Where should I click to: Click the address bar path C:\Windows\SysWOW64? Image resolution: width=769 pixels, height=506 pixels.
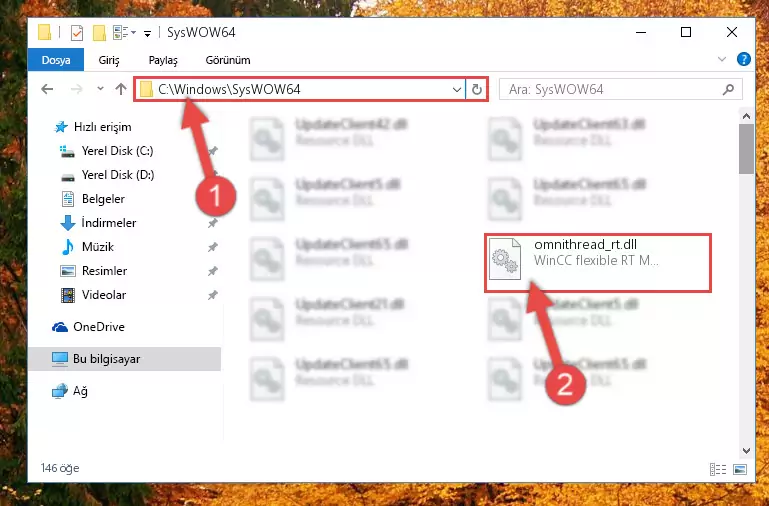(x=229, y=89)
